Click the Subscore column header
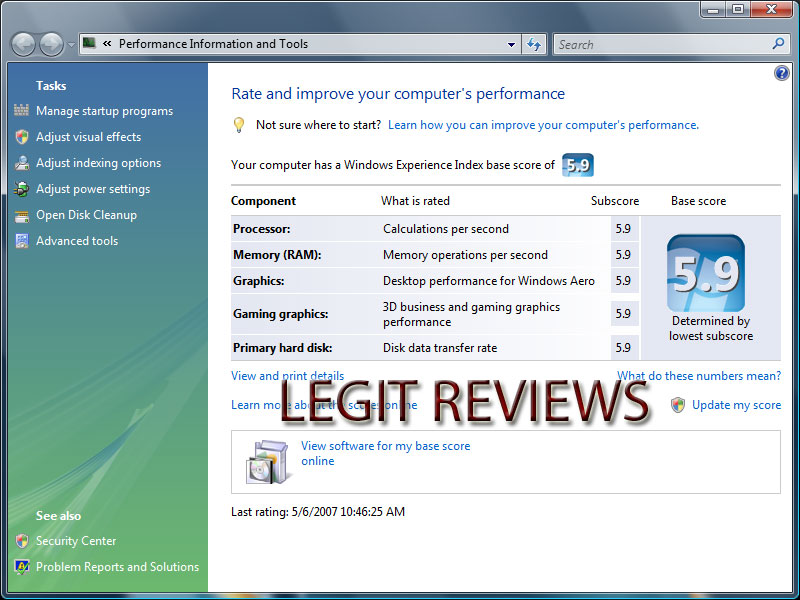The image size is (800, 600). pos(615,201)
